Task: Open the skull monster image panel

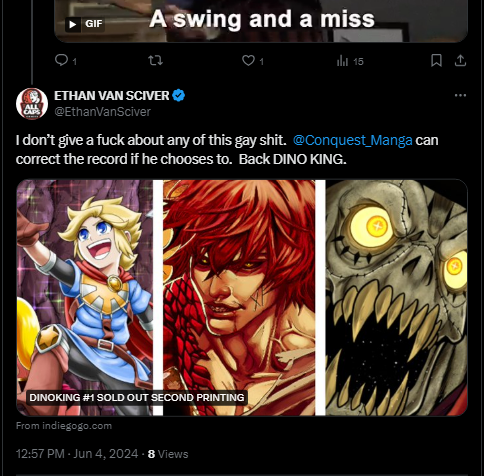Action: [396, 297]
